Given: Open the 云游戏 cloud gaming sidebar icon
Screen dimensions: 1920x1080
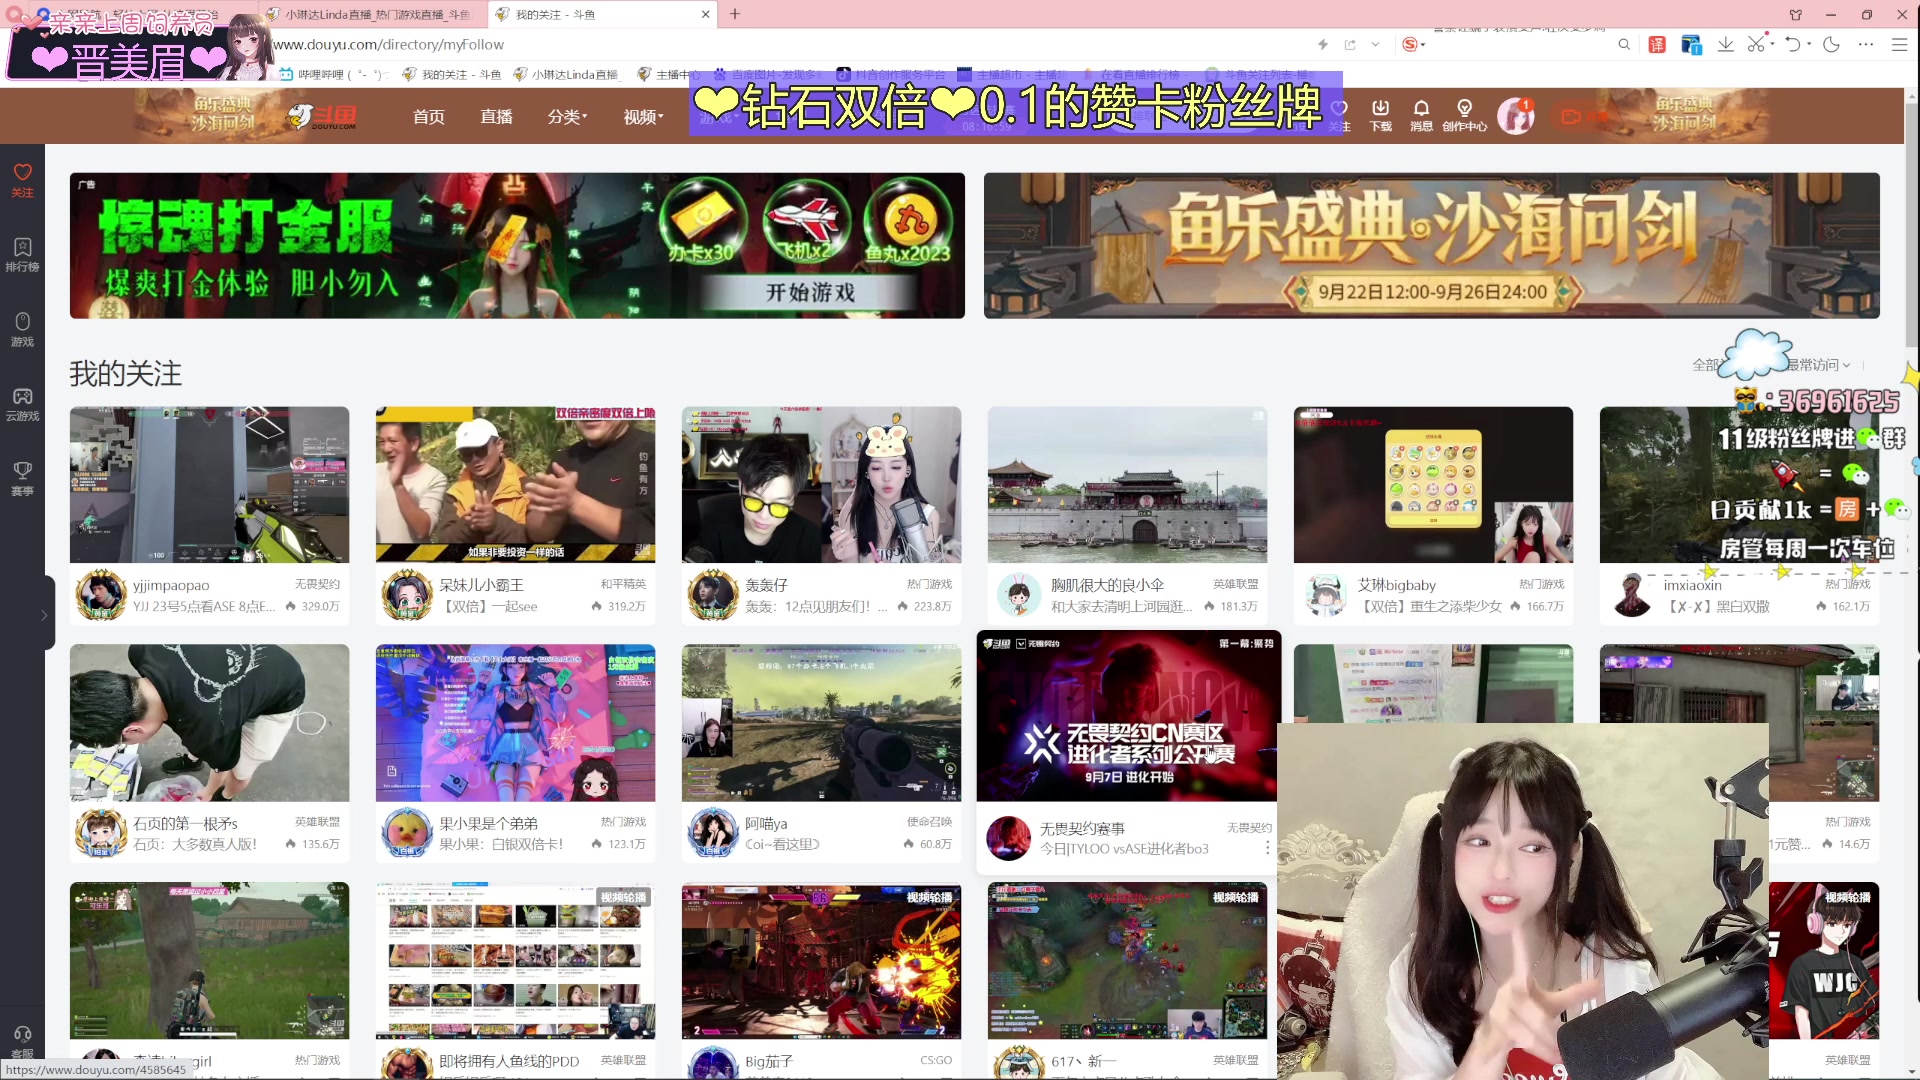Looking at the screenshot, I should coord(22,404).
